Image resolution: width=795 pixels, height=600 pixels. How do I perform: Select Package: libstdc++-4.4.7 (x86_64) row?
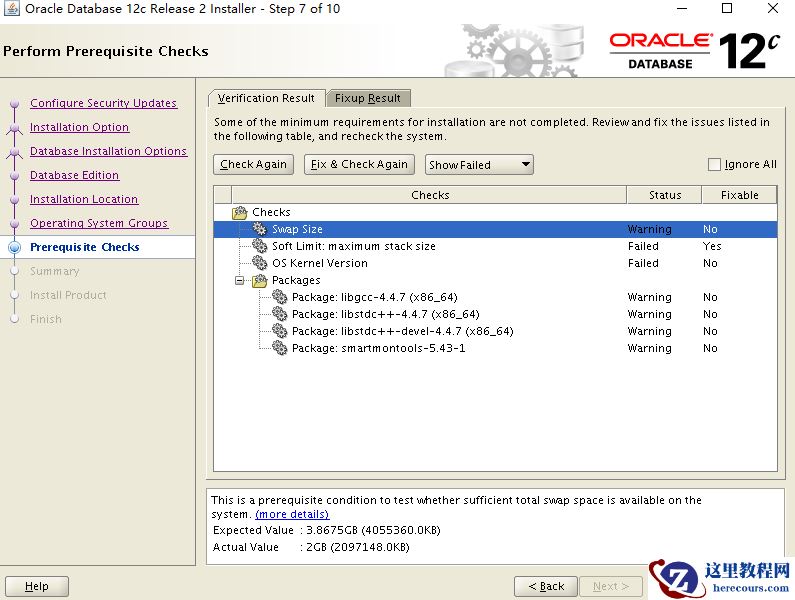[495, 314]
